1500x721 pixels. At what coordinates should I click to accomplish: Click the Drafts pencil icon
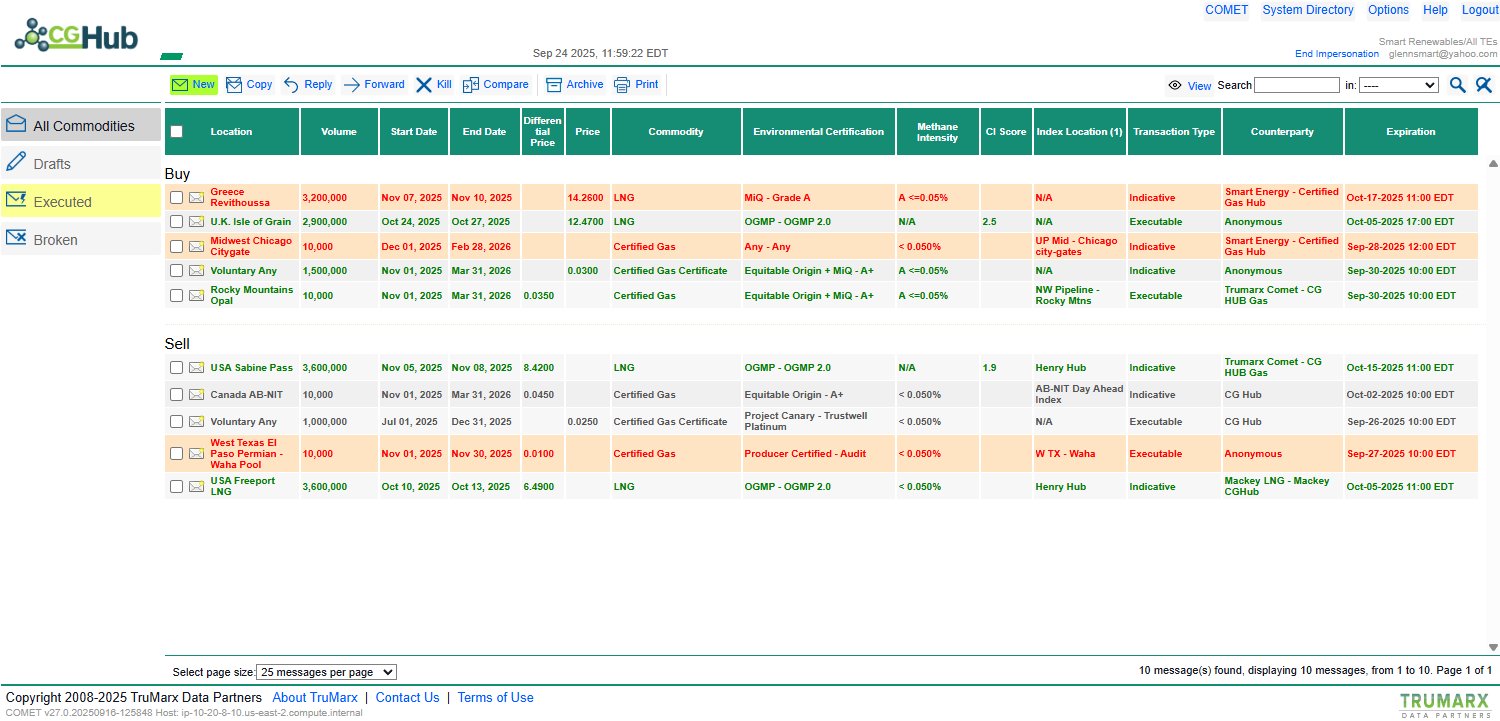click(16, 162)
